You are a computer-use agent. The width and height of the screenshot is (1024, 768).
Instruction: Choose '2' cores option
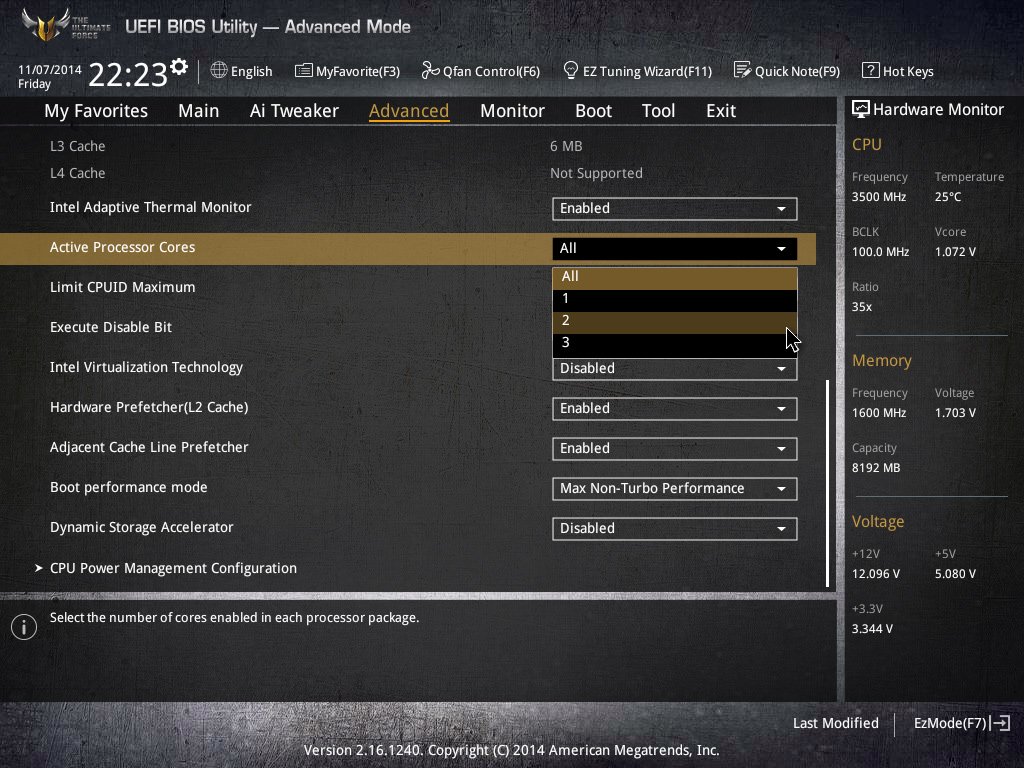675,321
